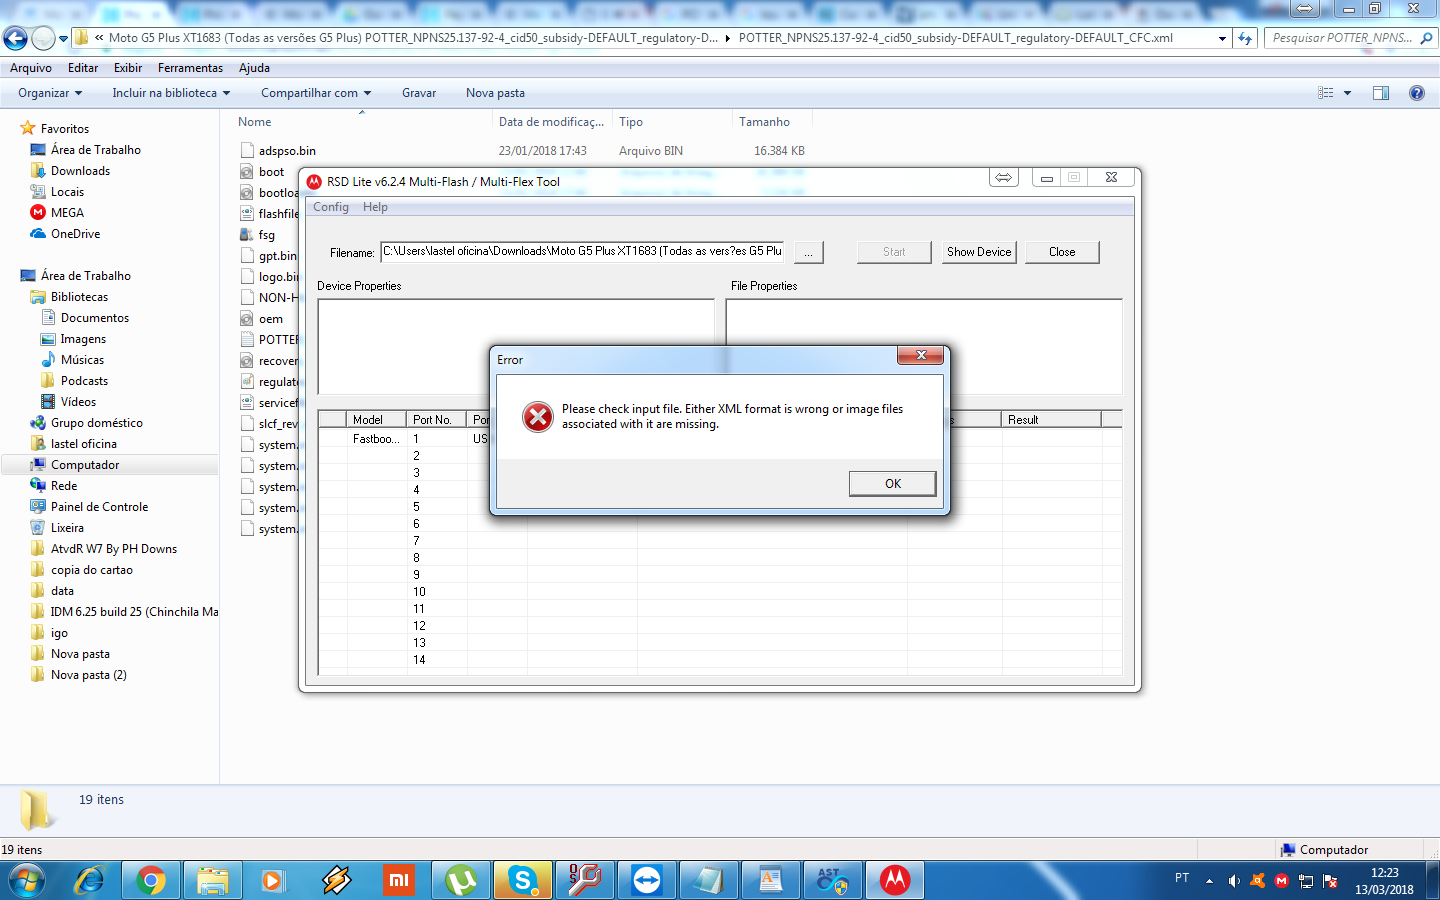Open the Ajuda menu in Explorer
1440x900 pixels.
click(x=254, y=68)
